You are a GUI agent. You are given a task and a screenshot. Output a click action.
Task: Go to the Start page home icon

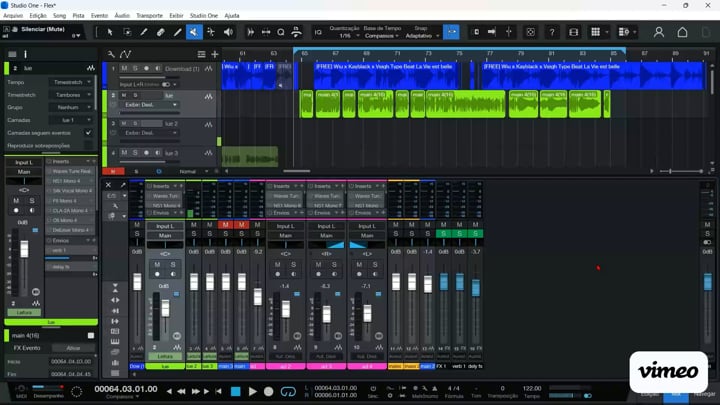pyautogui.click(x=682, y=32)
